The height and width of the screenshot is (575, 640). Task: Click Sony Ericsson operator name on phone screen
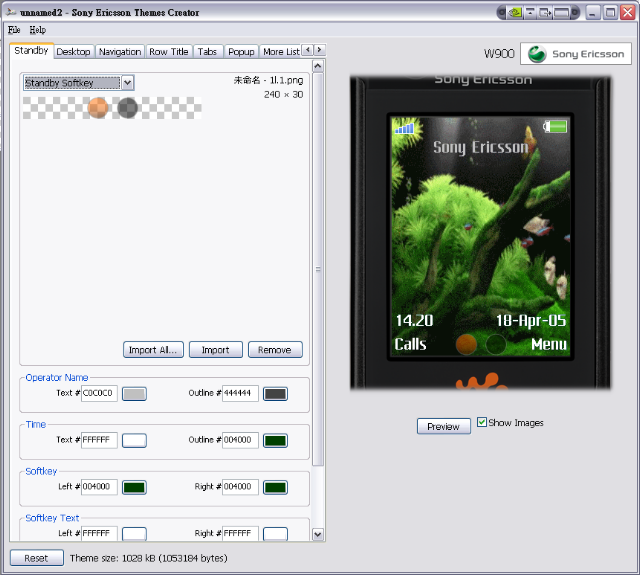(x=481, y=147)
